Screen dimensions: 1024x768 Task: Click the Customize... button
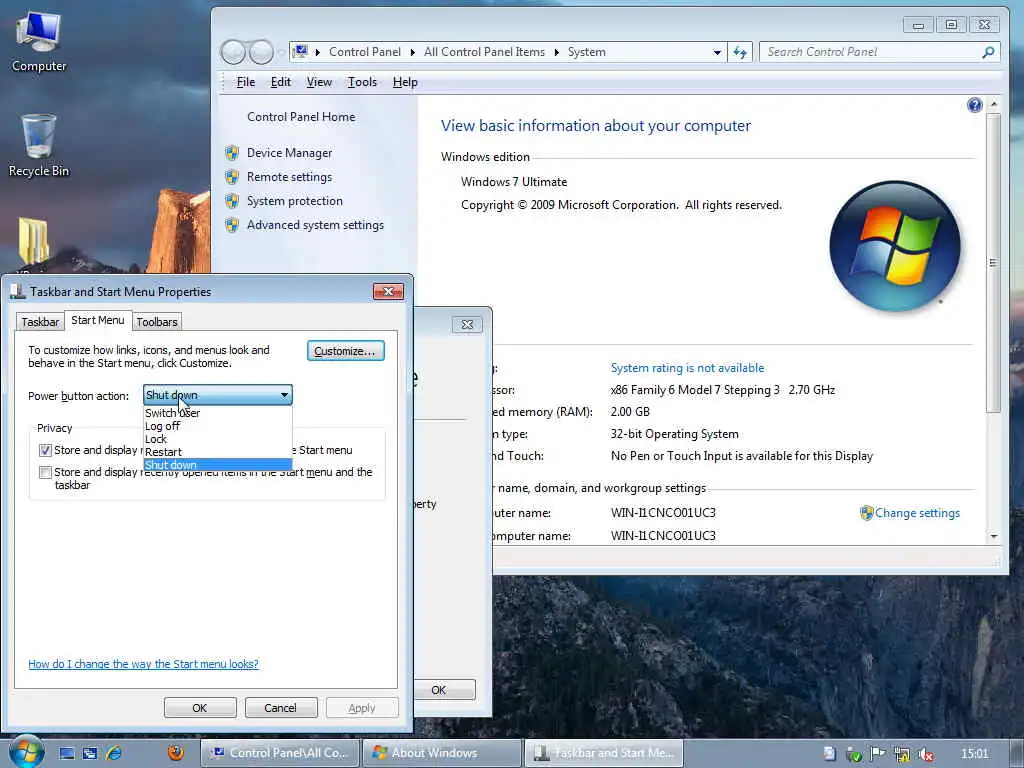click(345, 351)
